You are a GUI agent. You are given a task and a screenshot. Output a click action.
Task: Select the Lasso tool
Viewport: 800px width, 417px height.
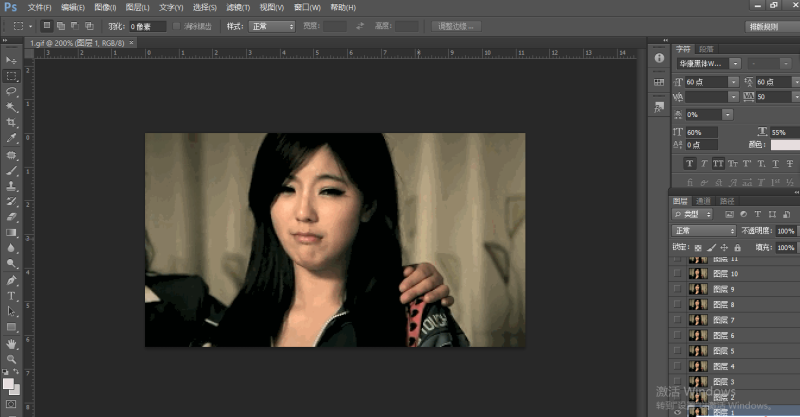click(11, 91)
